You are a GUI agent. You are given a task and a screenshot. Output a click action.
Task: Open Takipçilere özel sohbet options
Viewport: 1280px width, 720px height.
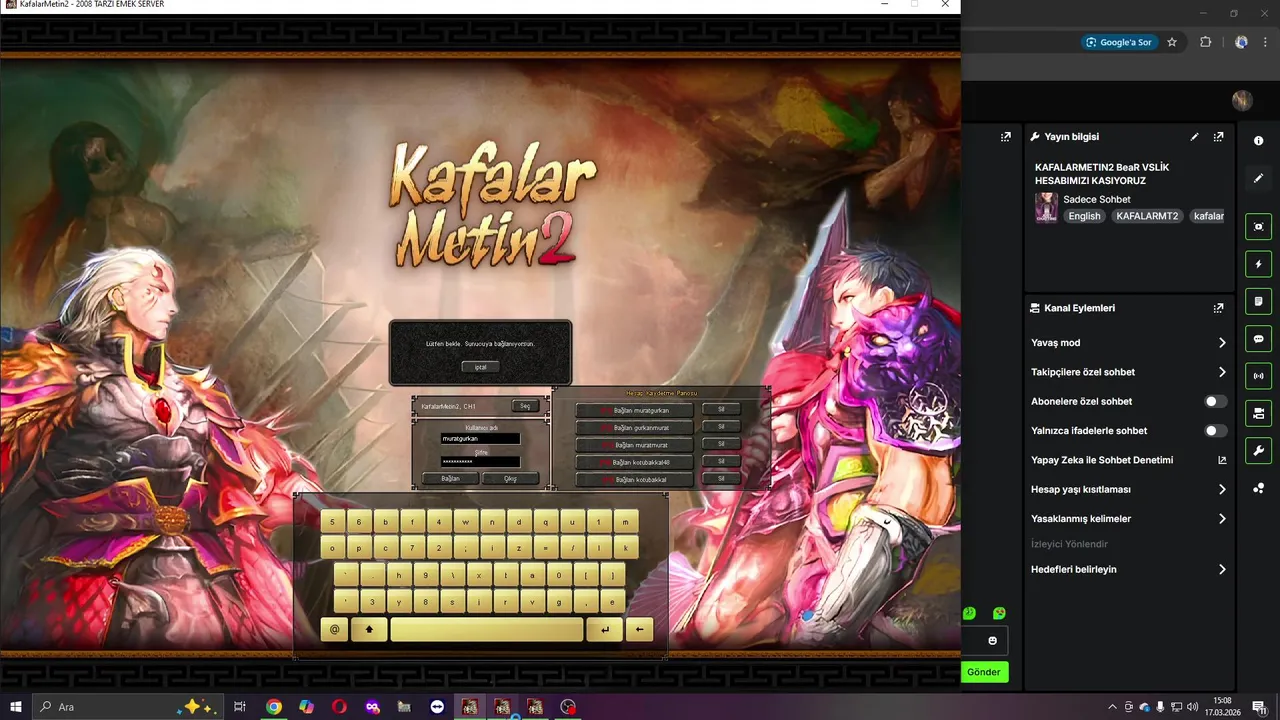click(1128, 372)
